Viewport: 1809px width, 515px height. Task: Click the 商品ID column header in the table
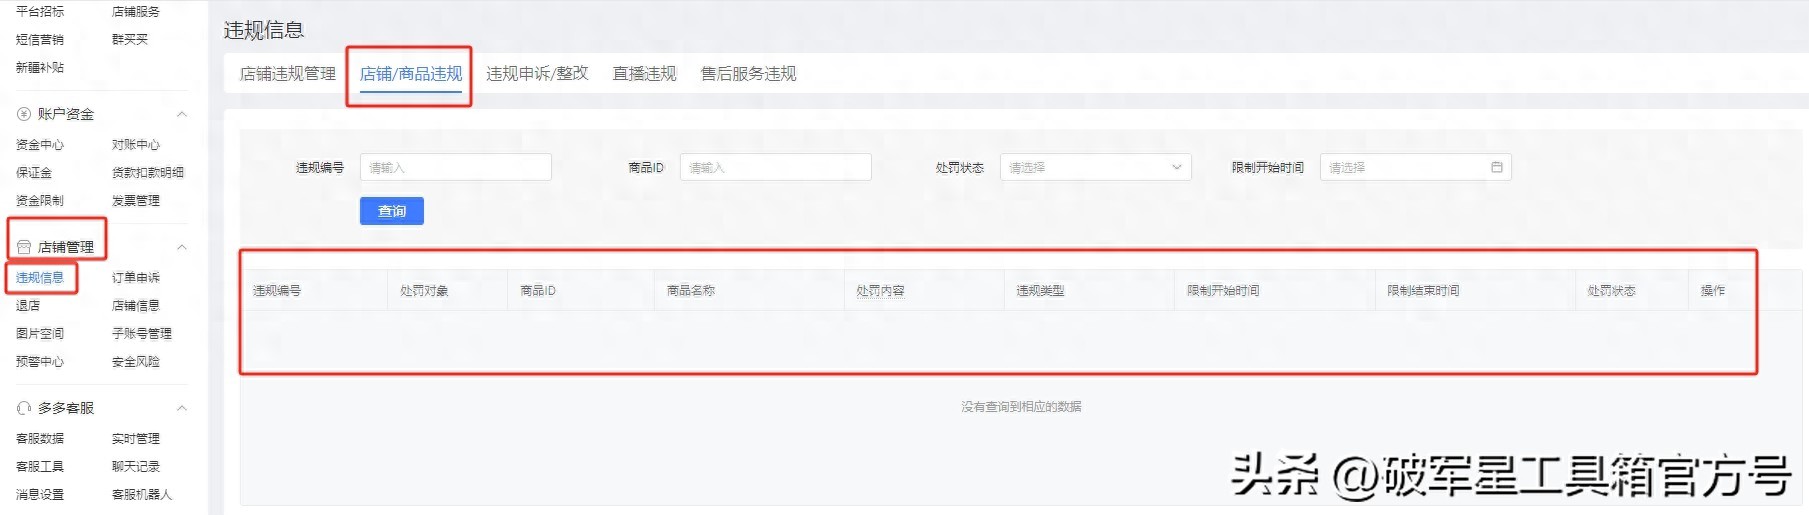(538, 291)
